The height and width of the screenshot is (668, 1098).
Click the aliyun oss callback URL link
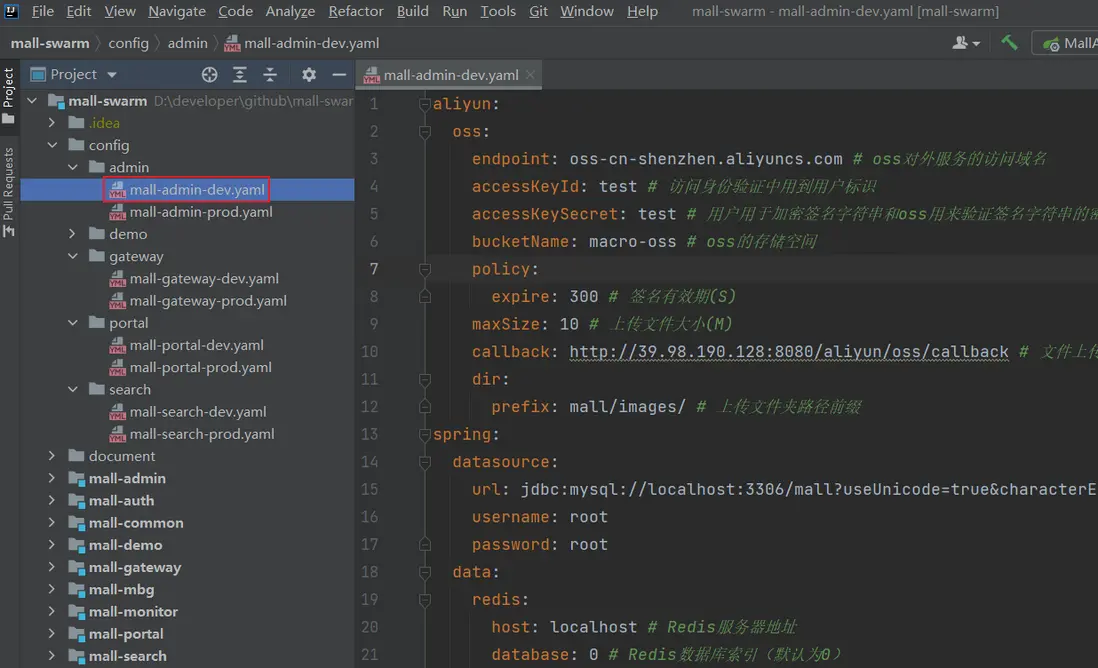click(x=788, y=352)
